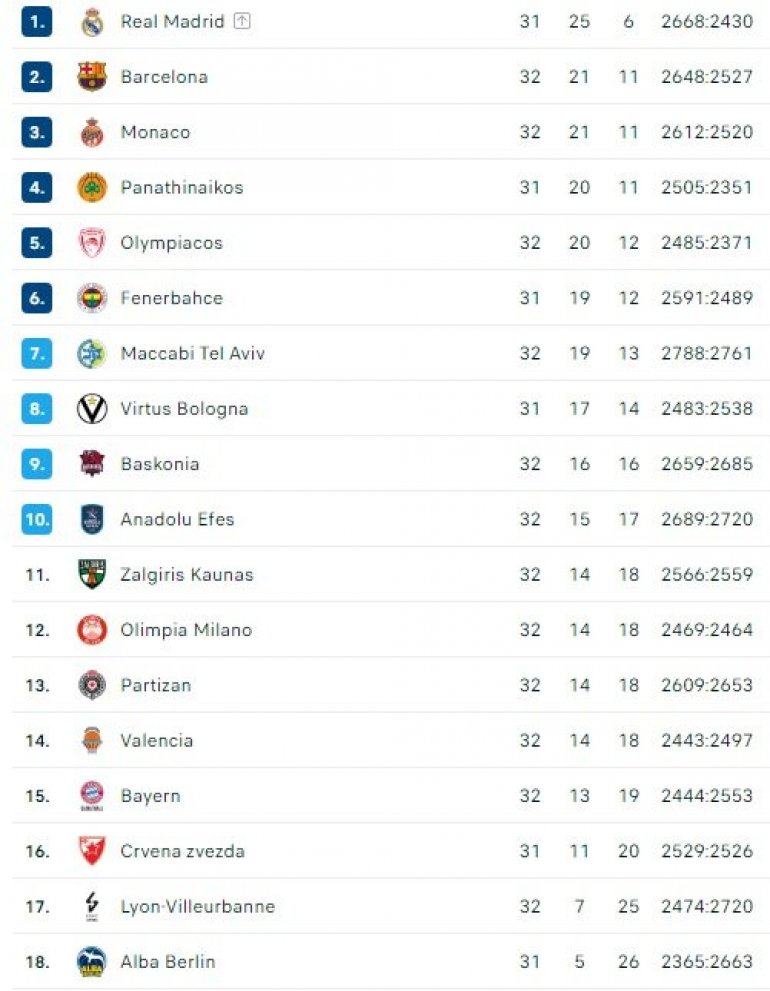The height and width of the screenshot is (991, 770).
Task: Click the Valencia basketball logo
Action: 92,741
